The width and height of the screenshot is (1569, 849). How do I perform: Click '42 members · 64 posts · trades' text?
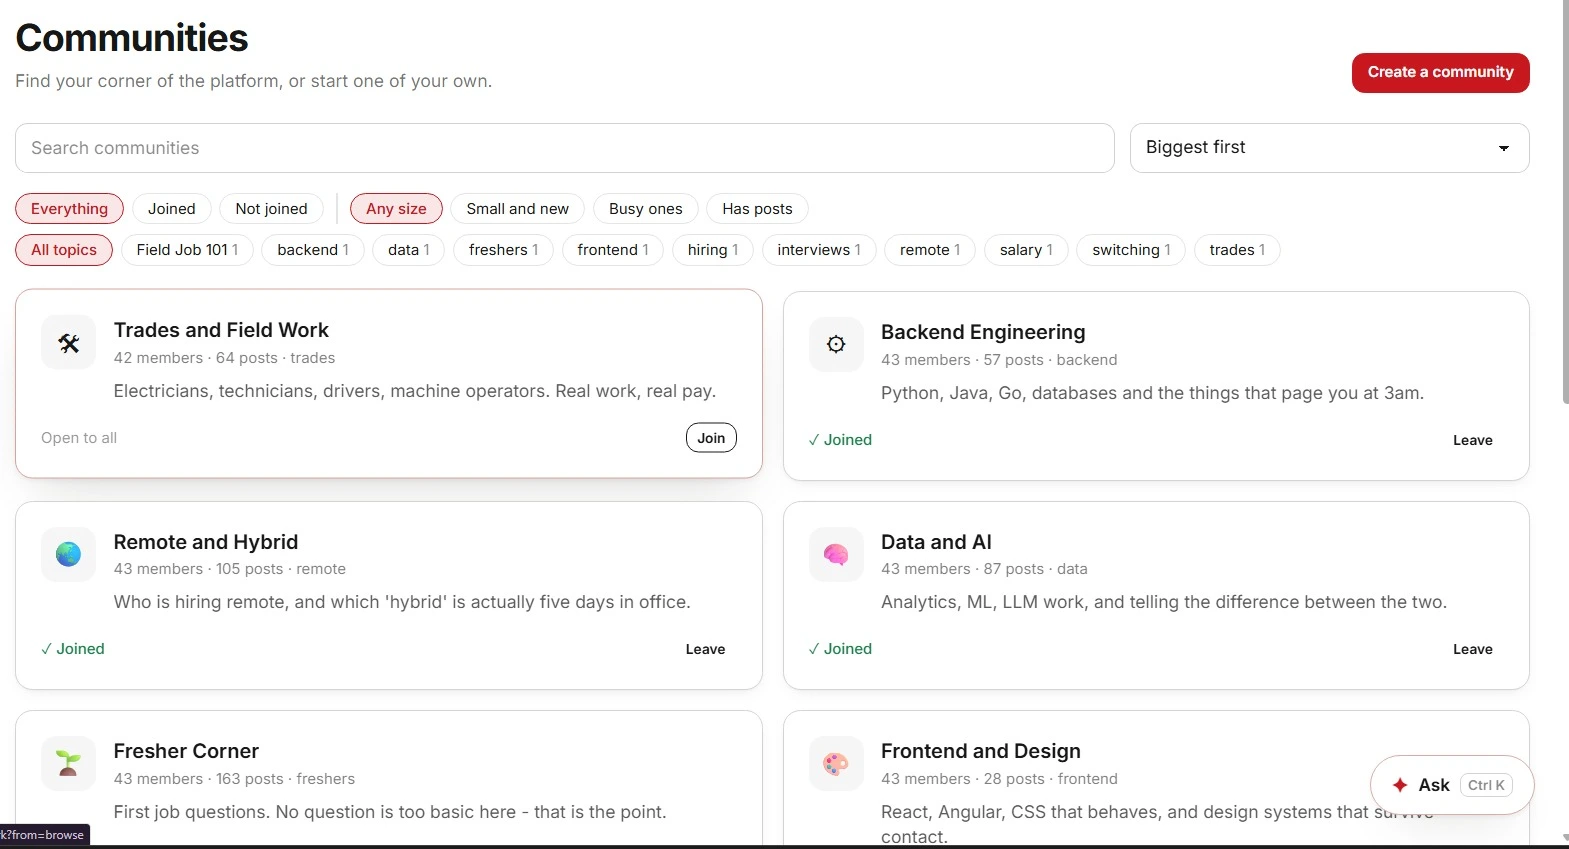[224, 358]
